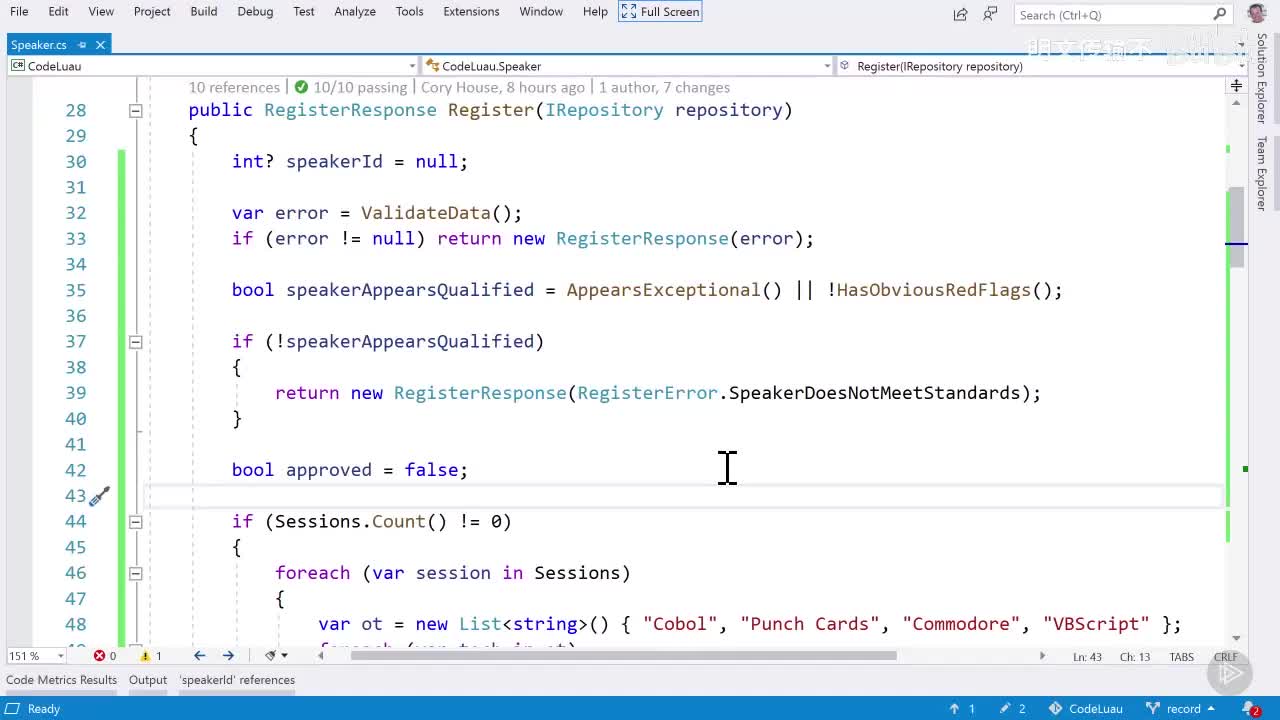Open the Output panel tab
This screenshot has width=1280, height=720.
coord(148,680)
